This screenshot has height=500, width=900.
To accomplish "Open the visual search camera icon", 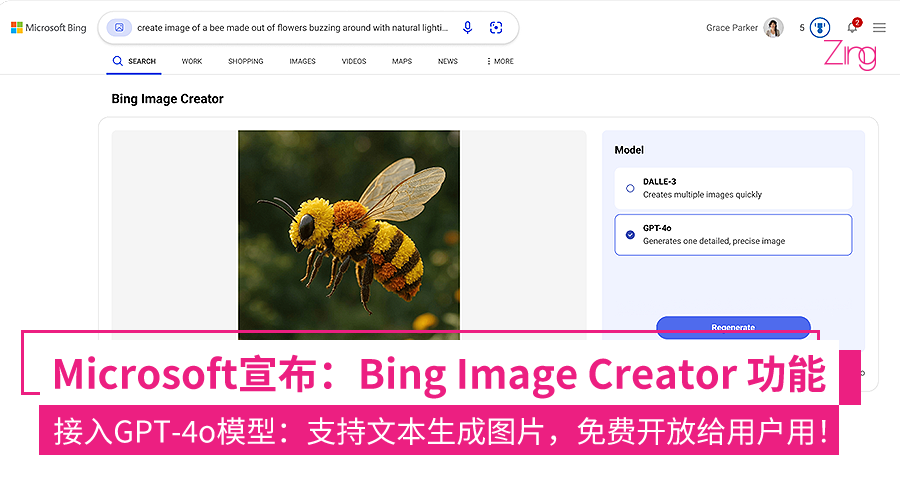I will [496, 28].
